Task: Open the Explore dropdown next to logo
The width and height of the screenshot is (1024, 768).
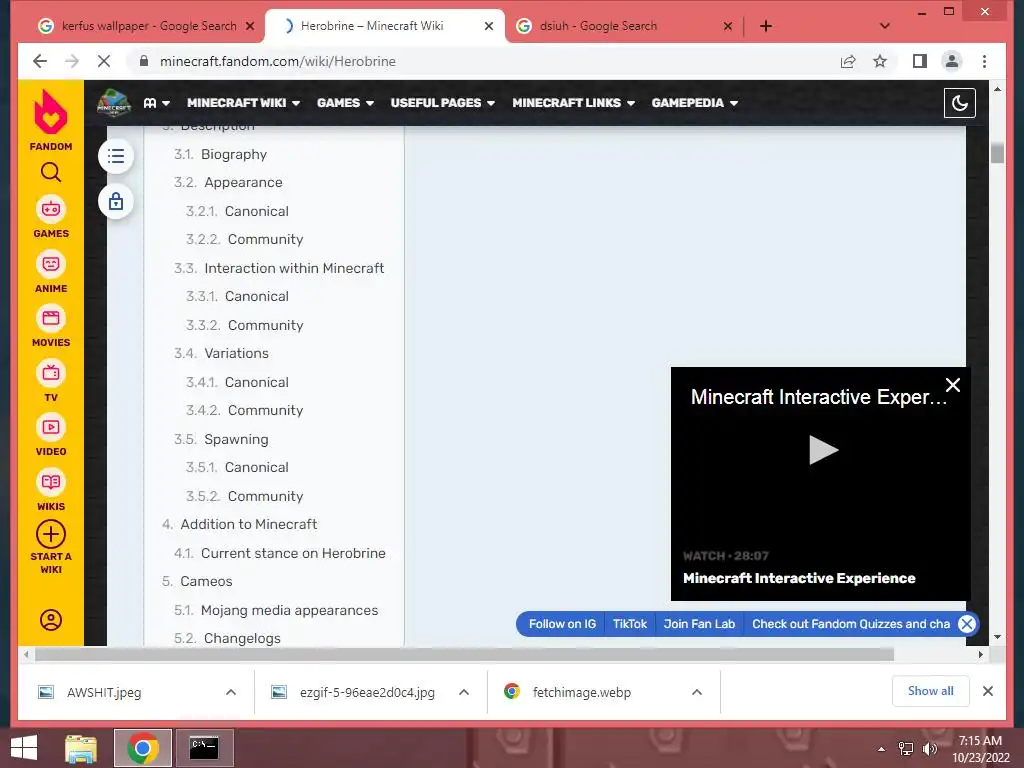Action: (157, 103)
